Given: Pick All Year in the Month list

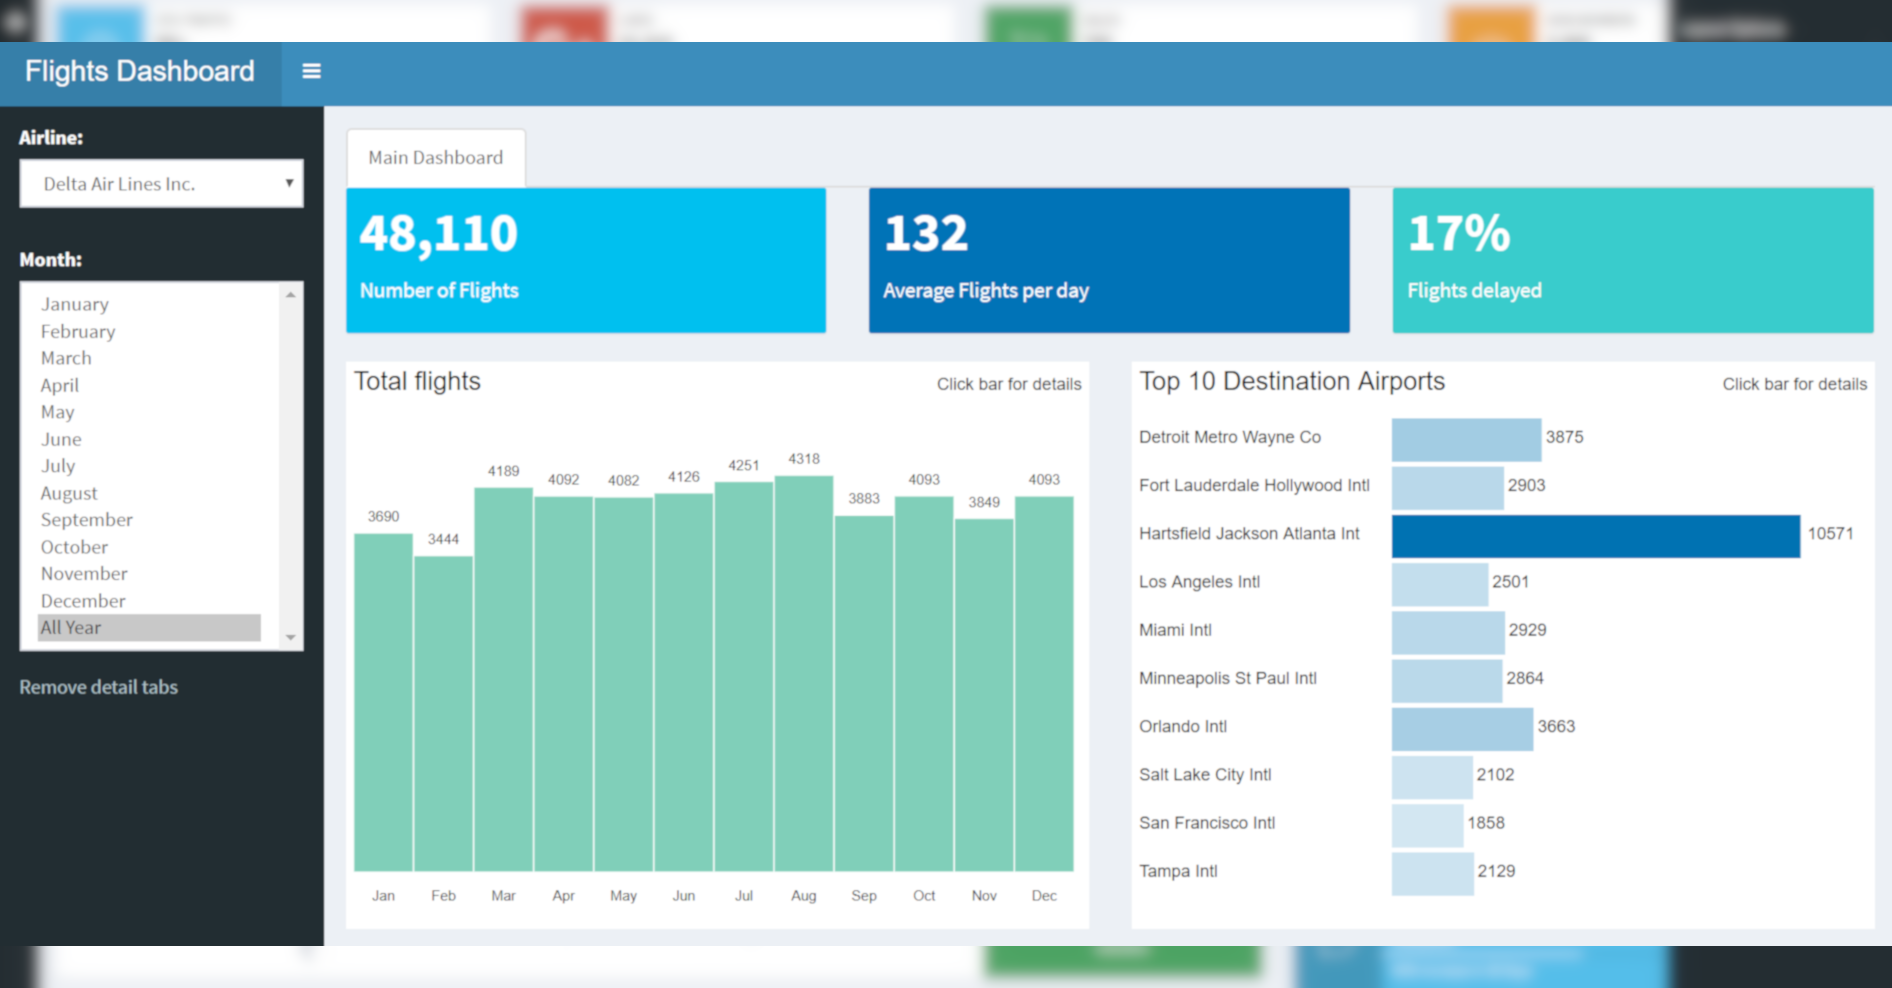Looking at the screenshot, I should click(71, 628).
